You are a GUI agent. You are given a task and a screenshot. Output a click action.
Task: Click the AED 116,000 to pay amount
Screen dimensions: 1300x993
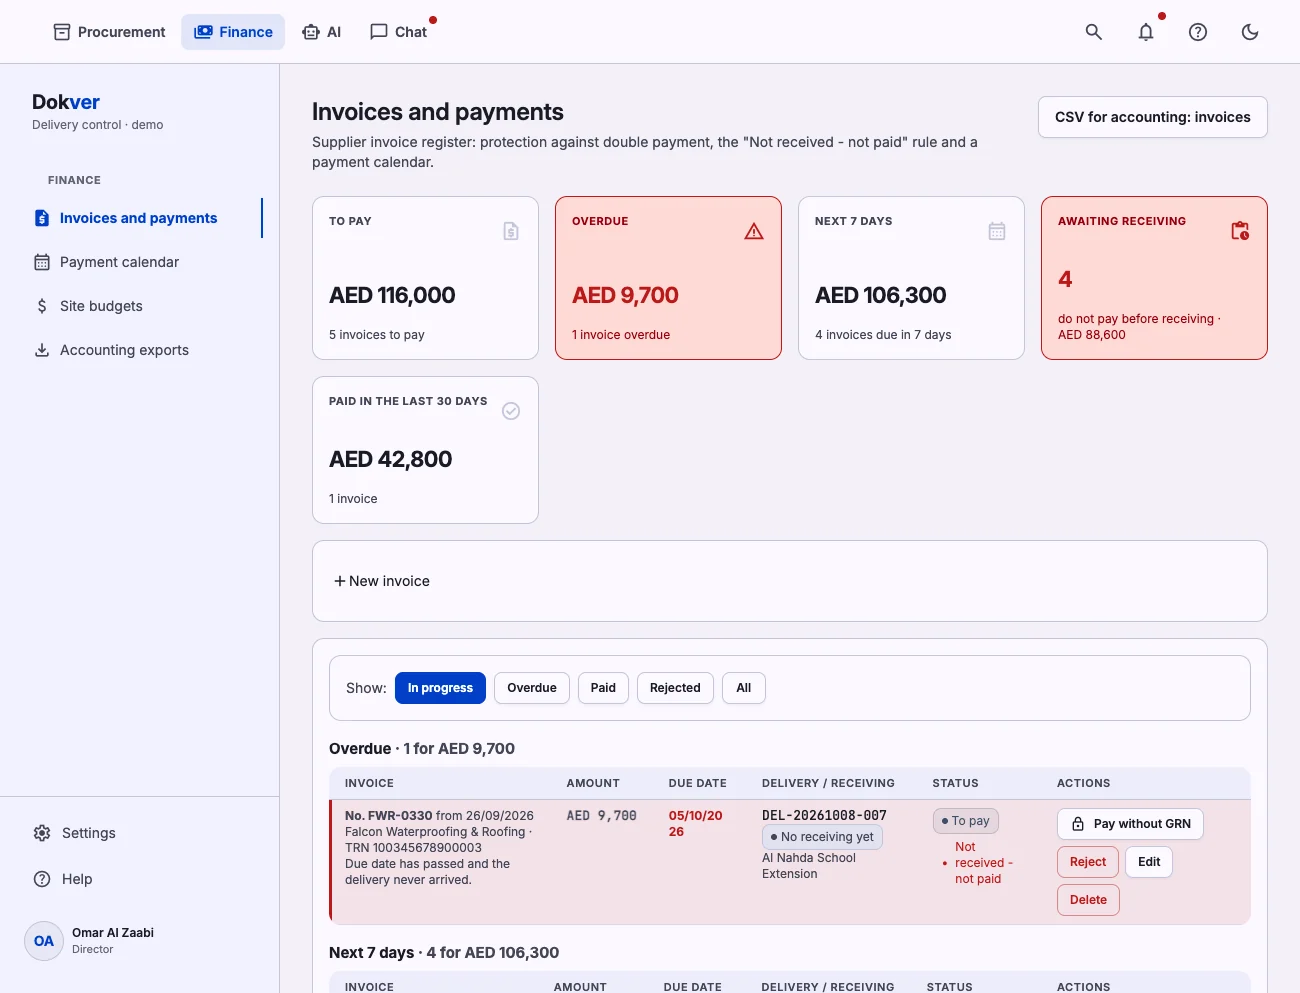[392, 295]
